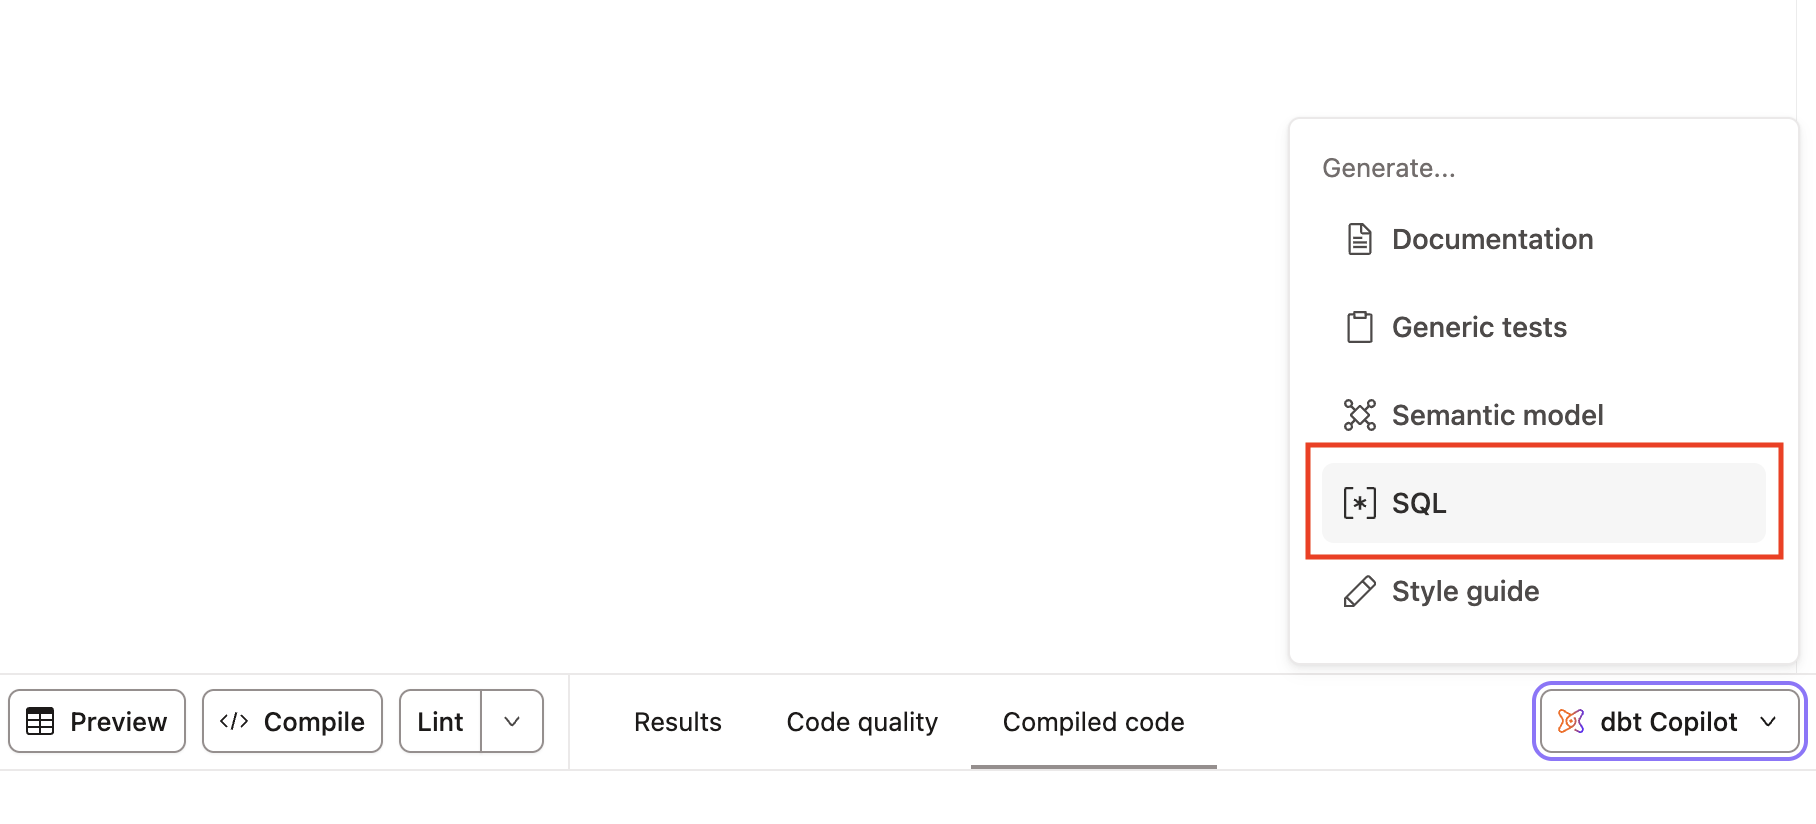This screenshot has height=824, width=1816.
Task: Switch to the Results tab
Action: 677,721
